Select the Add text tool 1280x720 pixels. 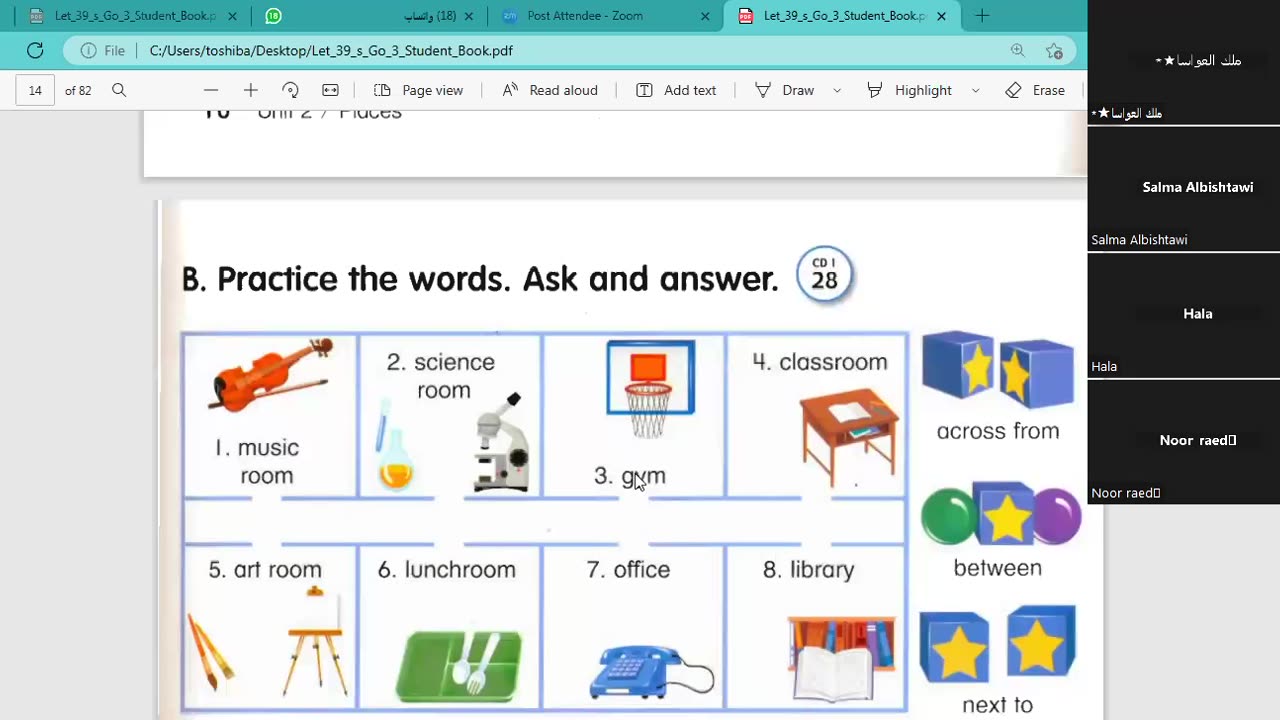(x=676, y=90)
